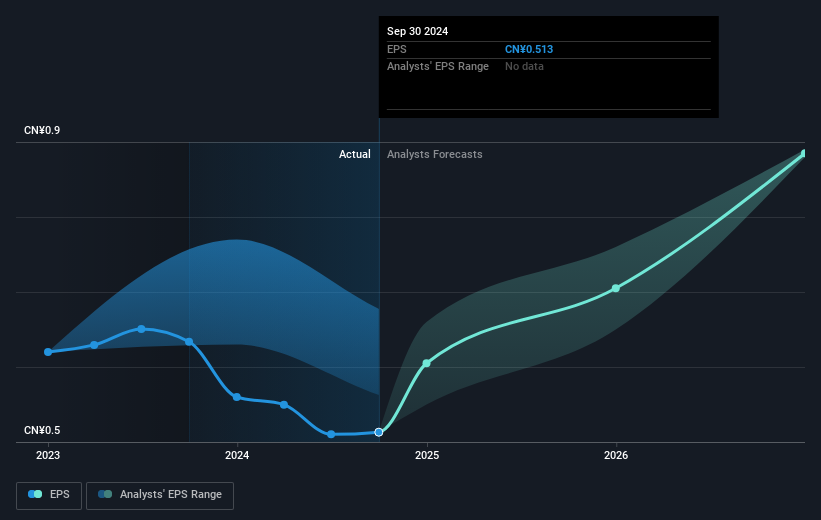Click the 2024 x-axis label
Image resolution: width=821 pixels, height=520 pixels.
click(237, 455)
